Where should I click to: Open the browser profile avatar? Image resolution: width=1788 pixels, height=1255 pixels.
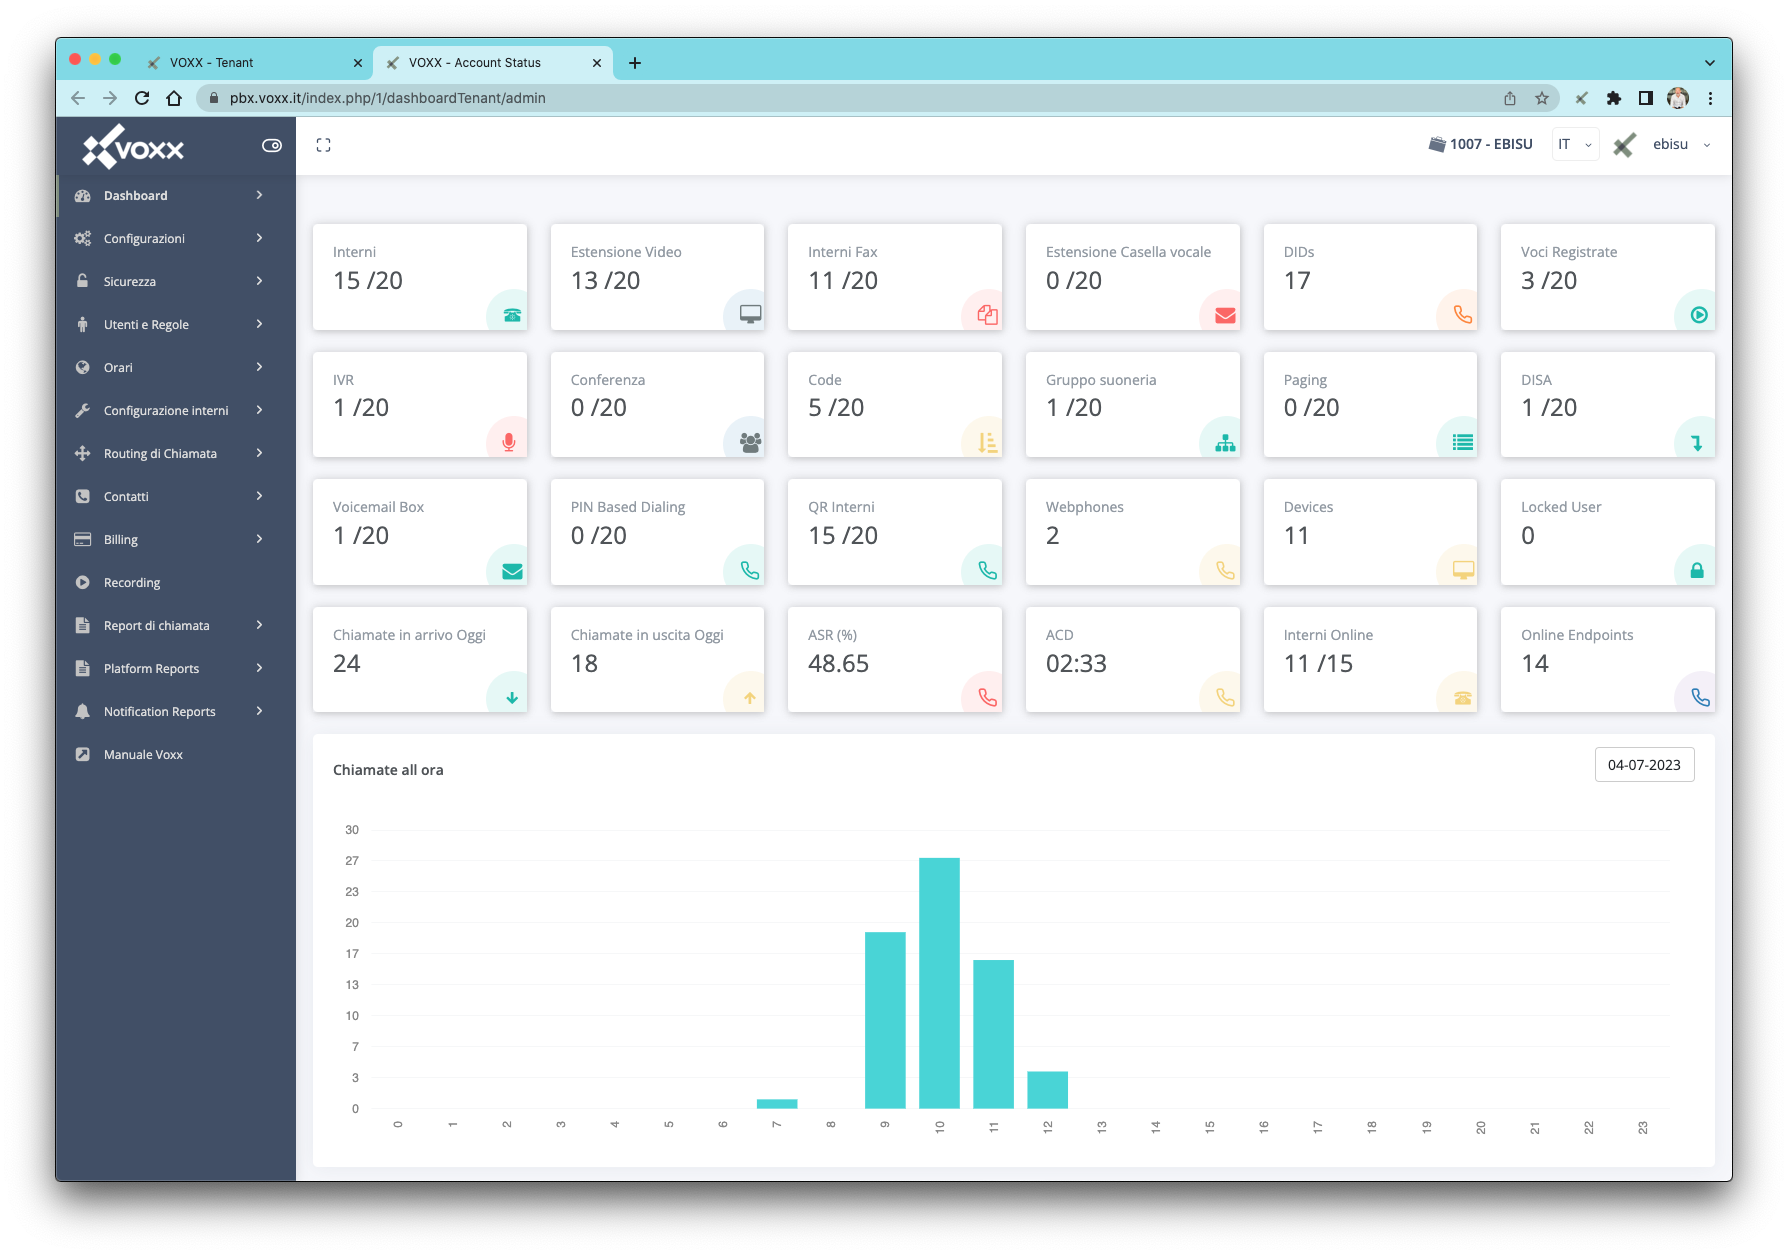(x=1678, y=98)
